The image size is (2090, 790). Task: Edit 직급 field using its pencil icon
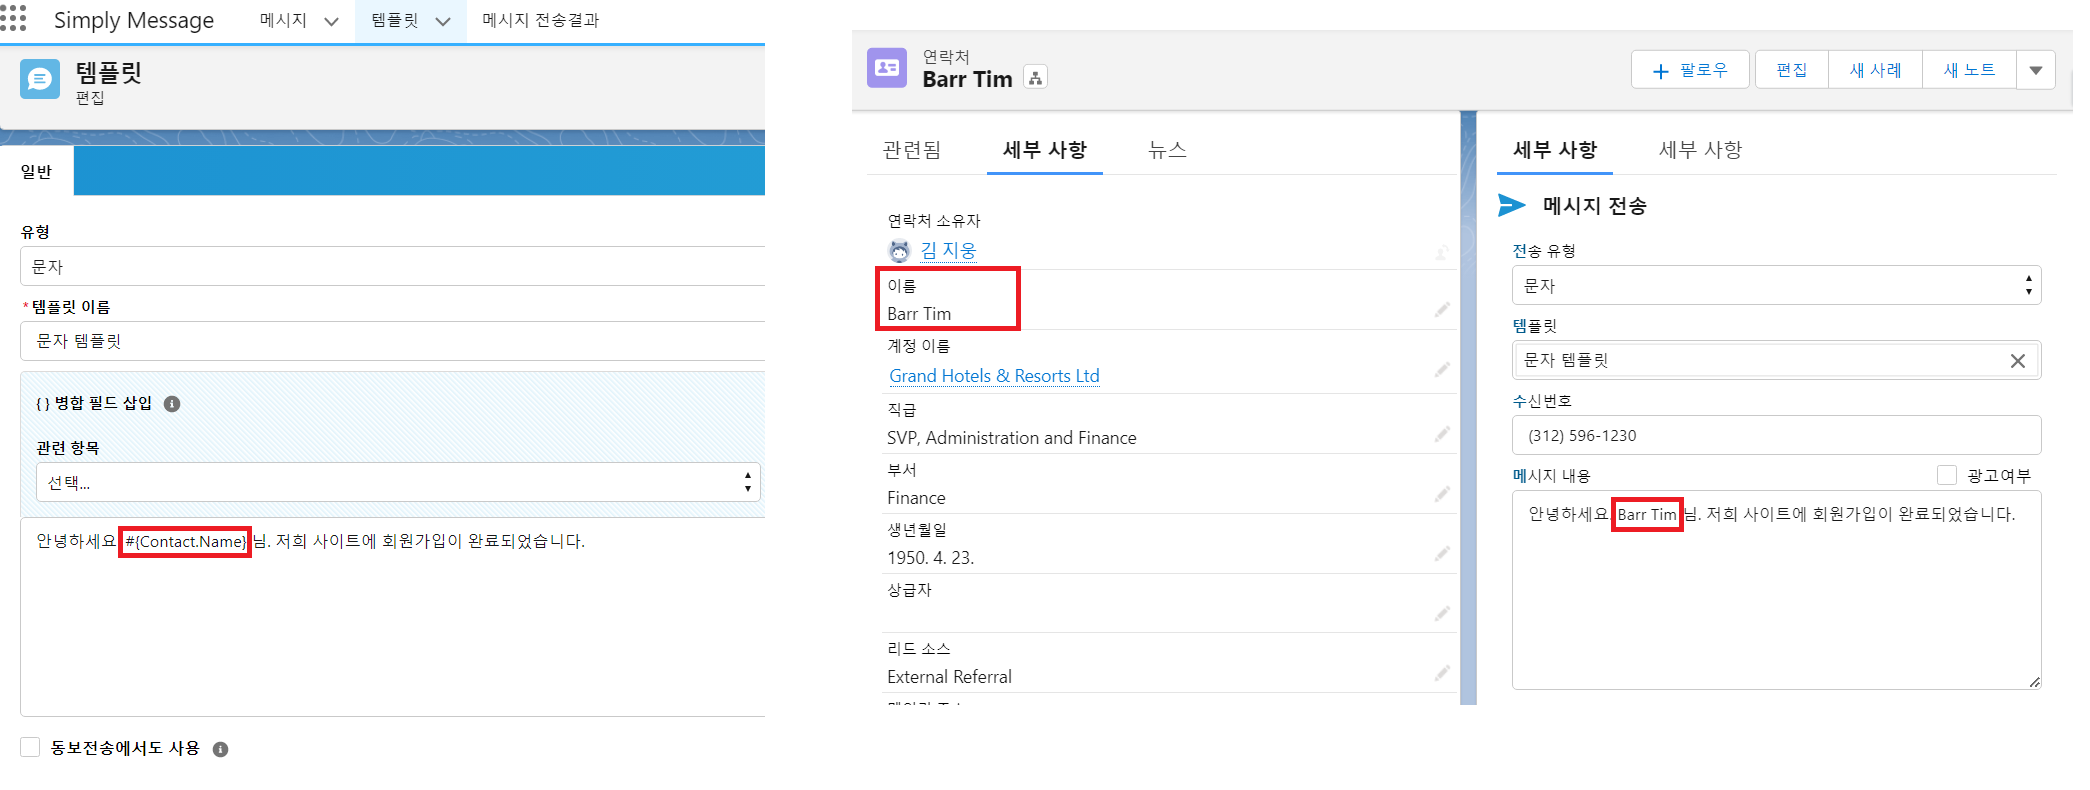tap(1441, 434)
